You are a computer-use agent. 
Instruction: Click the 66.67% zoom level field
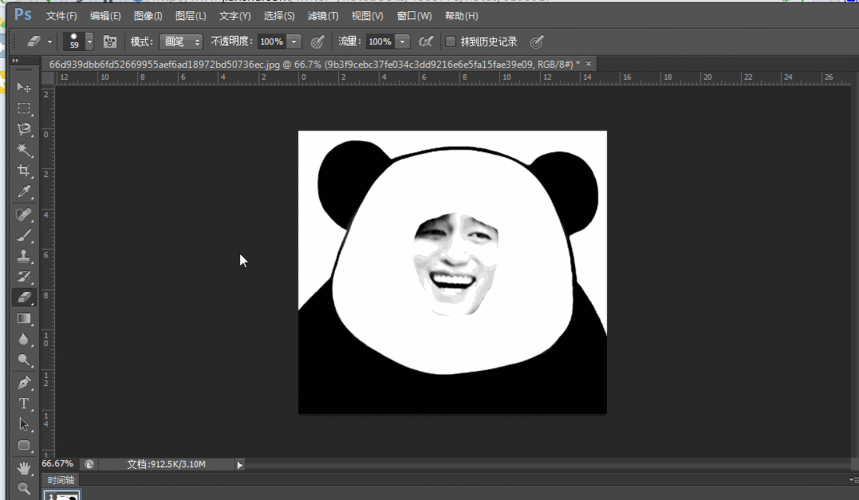click(57, 464)
